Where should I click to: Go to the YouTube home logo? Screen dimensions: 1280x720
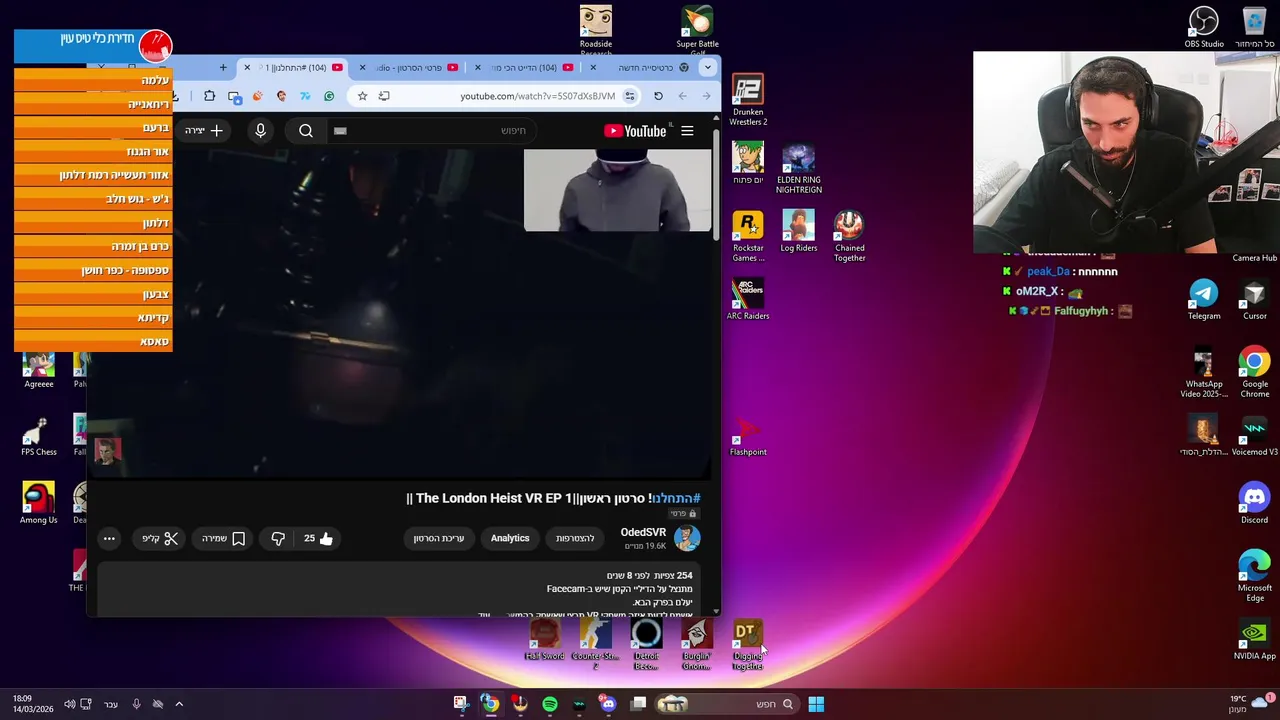tap(635, 131)
